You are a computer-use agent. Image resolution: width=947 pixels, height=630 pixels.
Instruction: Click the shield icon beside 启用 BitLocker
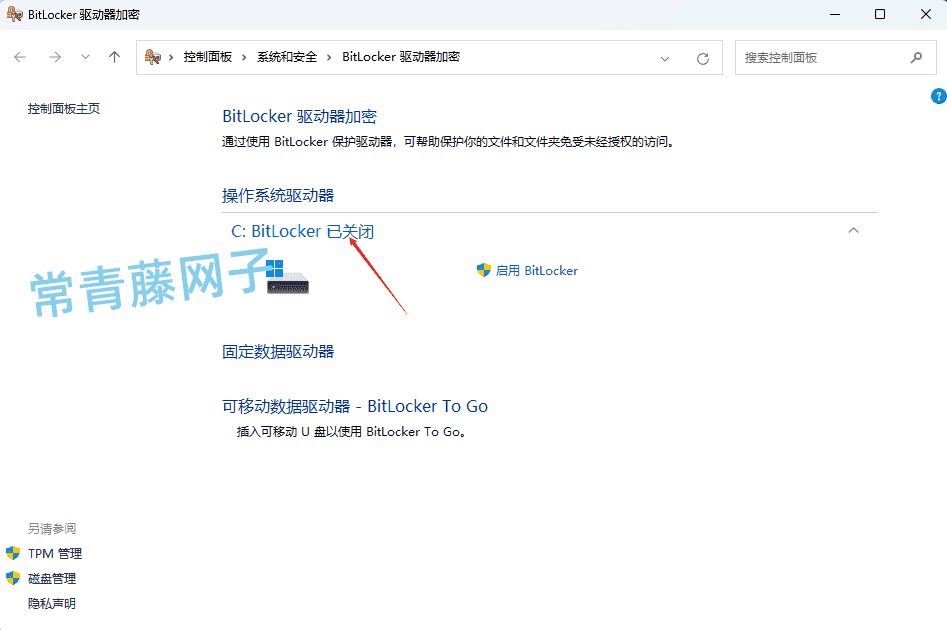pos(484,270)
